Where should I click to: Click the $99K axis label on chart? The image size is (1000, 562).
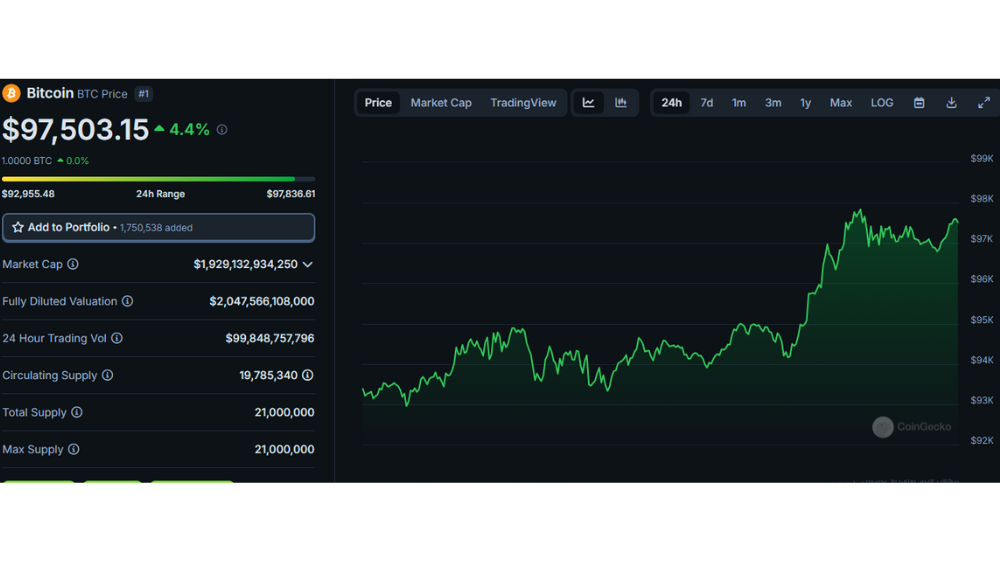[x=982, y=158]
